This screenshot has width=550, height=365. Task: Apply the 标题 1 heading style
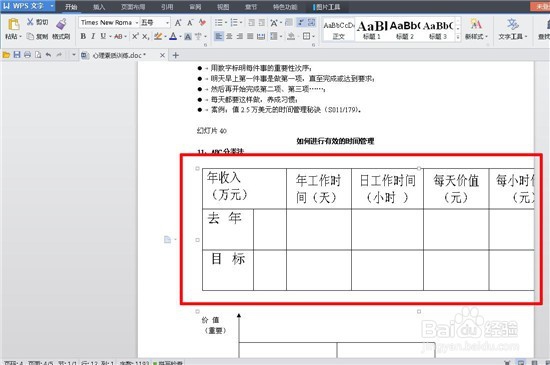(x=372, y=29)
